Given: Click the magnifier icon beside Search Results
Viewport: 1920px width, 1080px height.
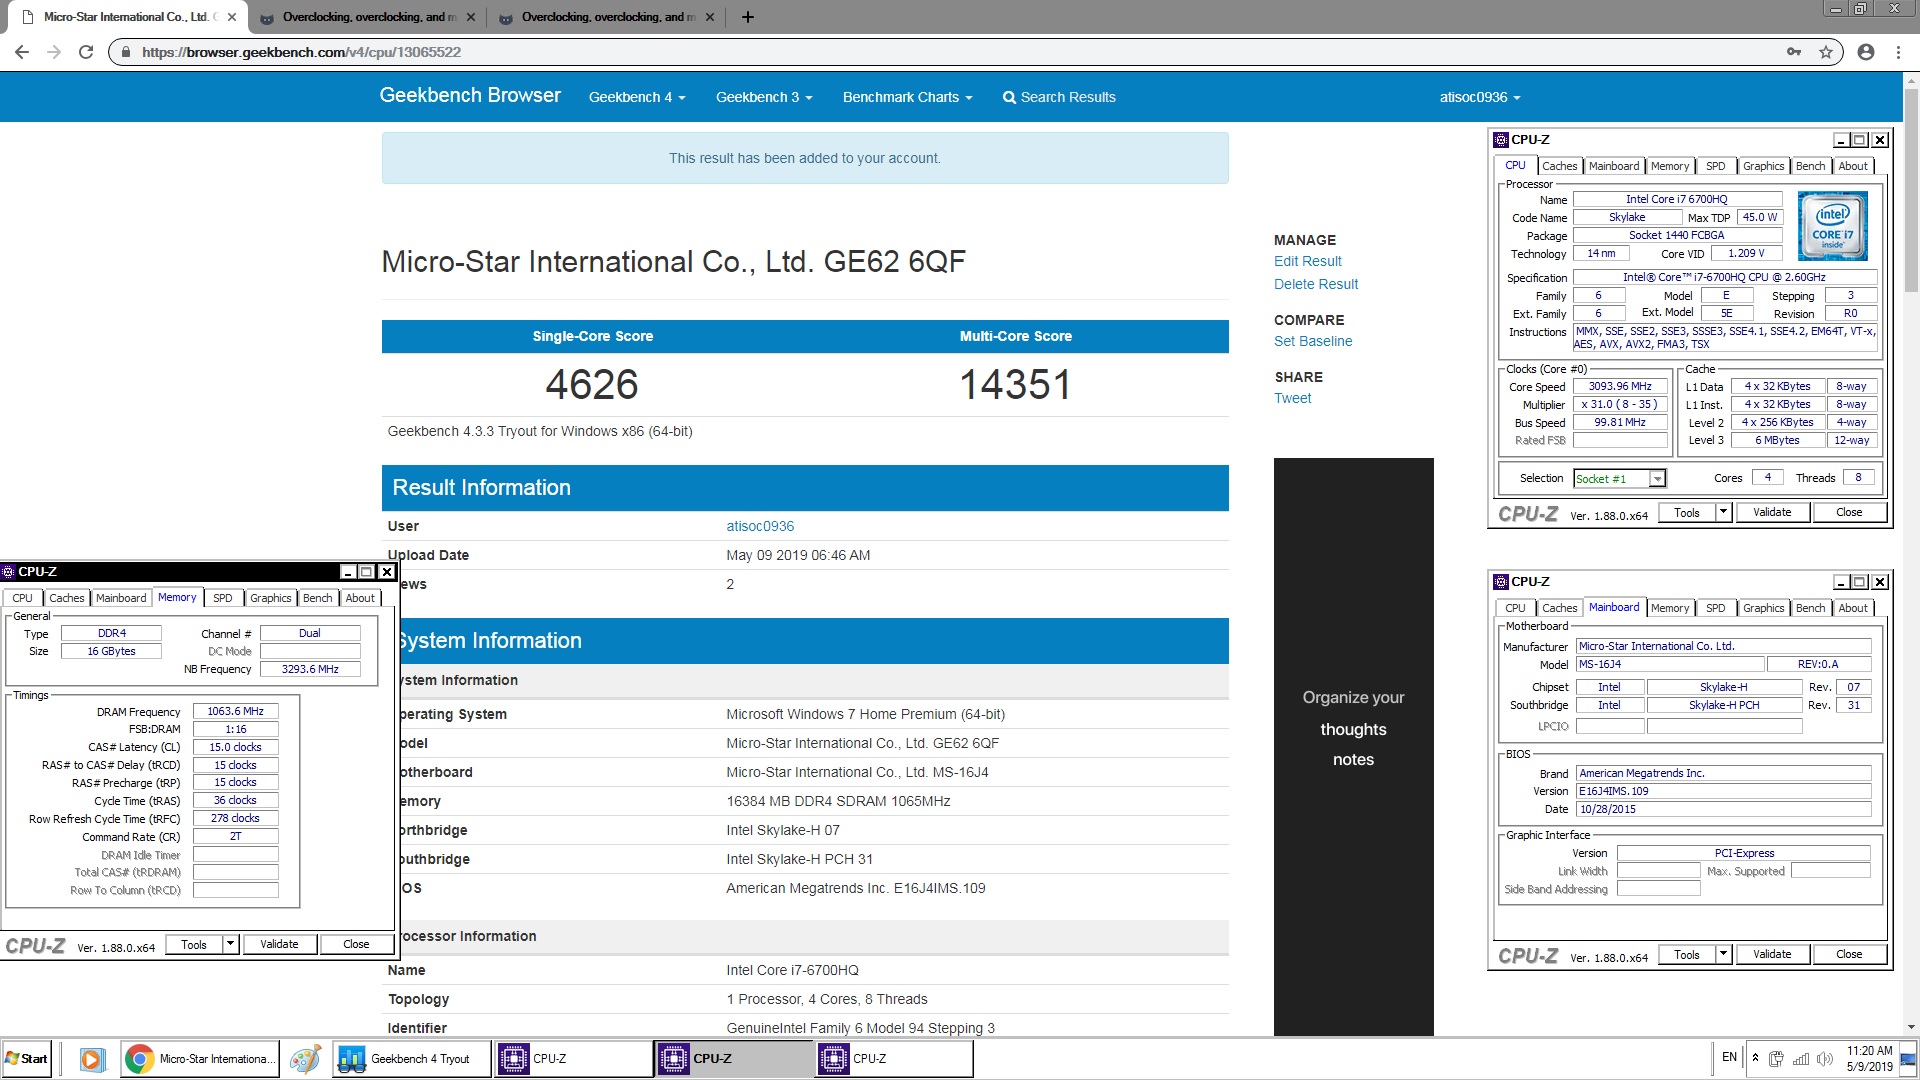Looking at the screenshot, I should 1009,98.
